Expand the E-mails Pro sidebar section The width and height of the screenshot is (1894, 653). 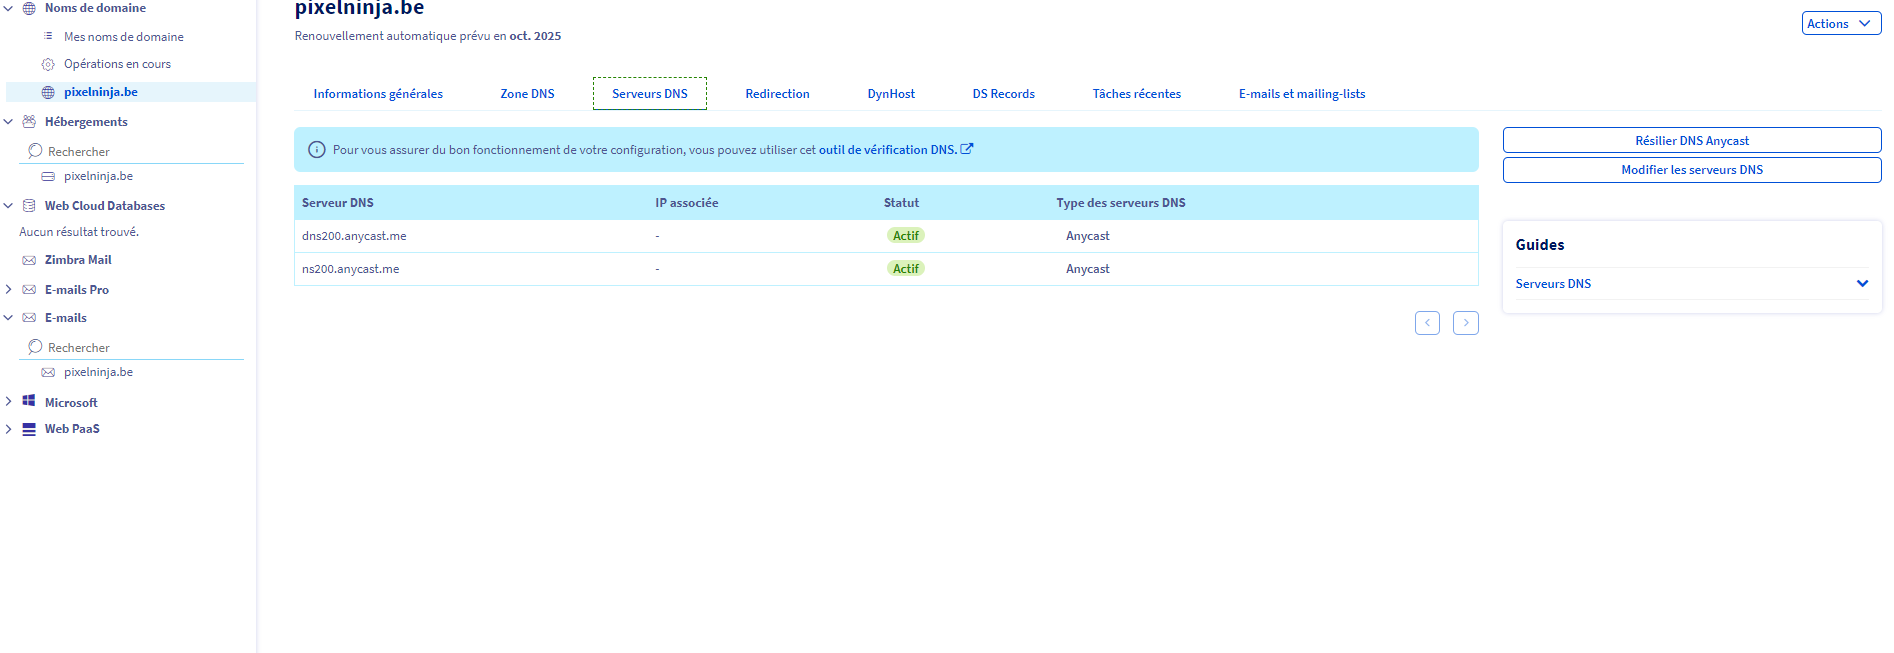[x=9, y=290]
